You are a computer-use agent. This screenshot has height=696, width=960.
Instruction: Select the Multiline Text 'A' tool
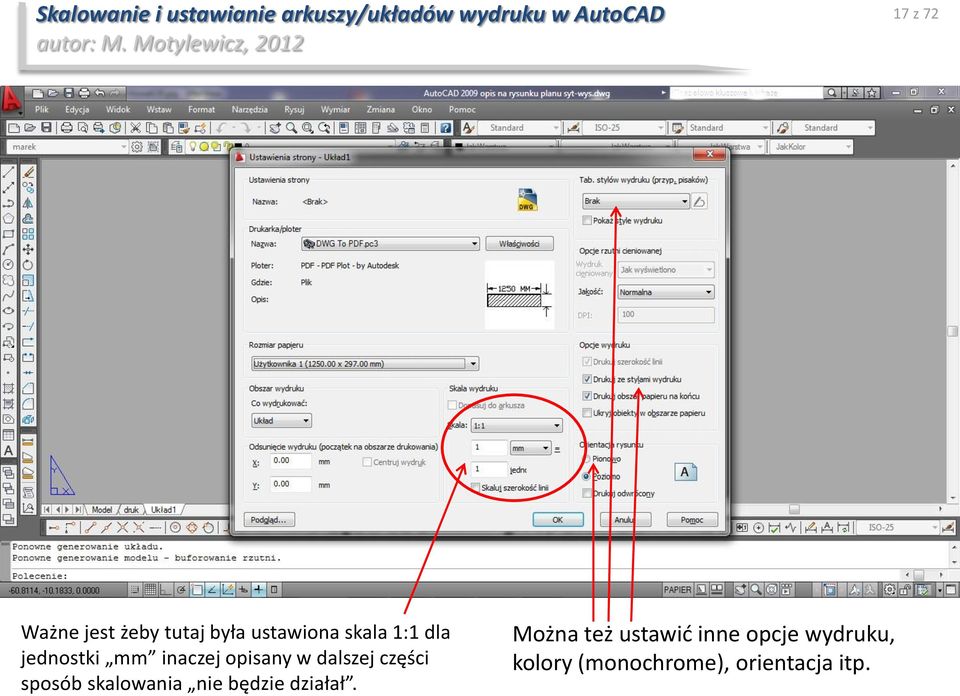coord(9,451)
